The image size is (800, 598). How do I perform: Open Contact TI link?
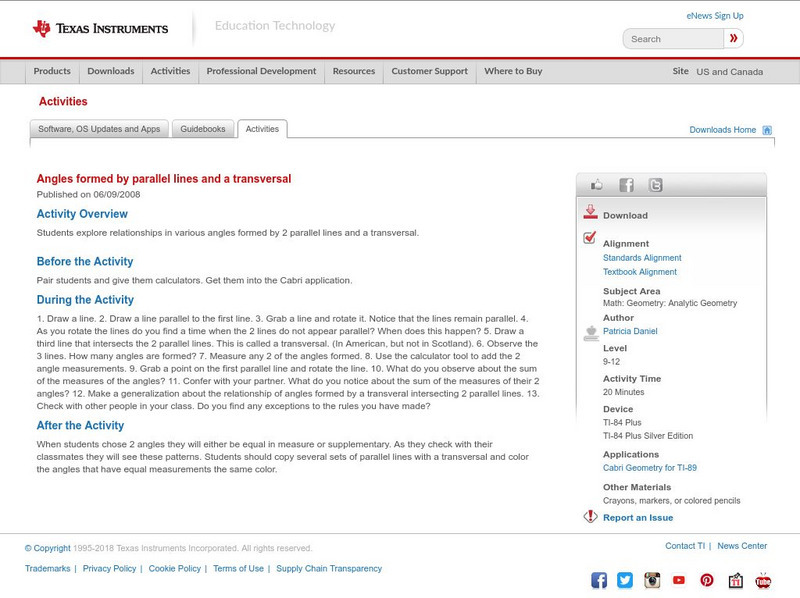pos(685,546)
